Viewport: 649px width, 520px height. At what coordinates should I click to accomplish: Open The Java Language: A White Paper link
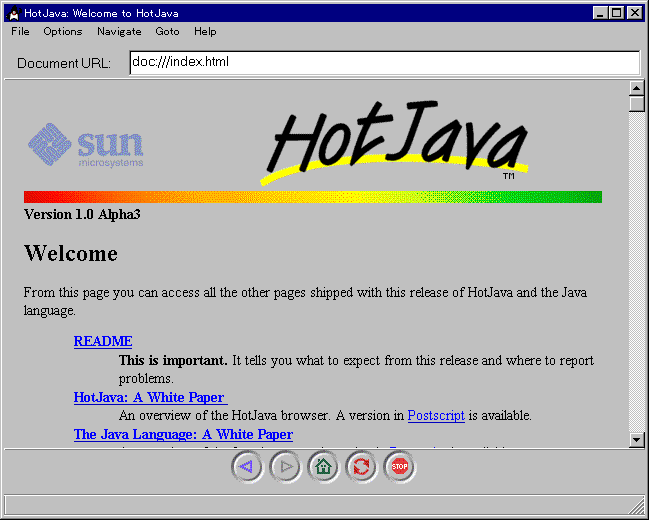point(183,434)
